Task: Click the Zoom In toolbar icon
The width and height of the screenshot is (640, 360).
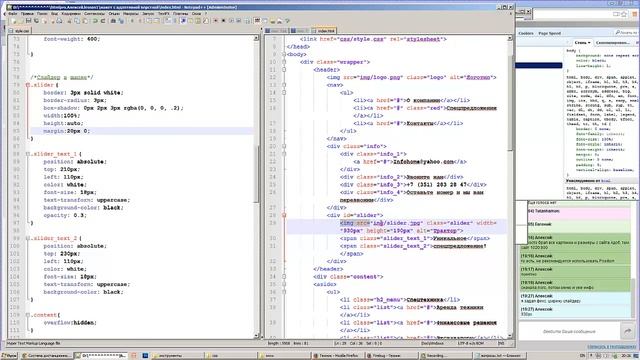Action: [132, 20]
